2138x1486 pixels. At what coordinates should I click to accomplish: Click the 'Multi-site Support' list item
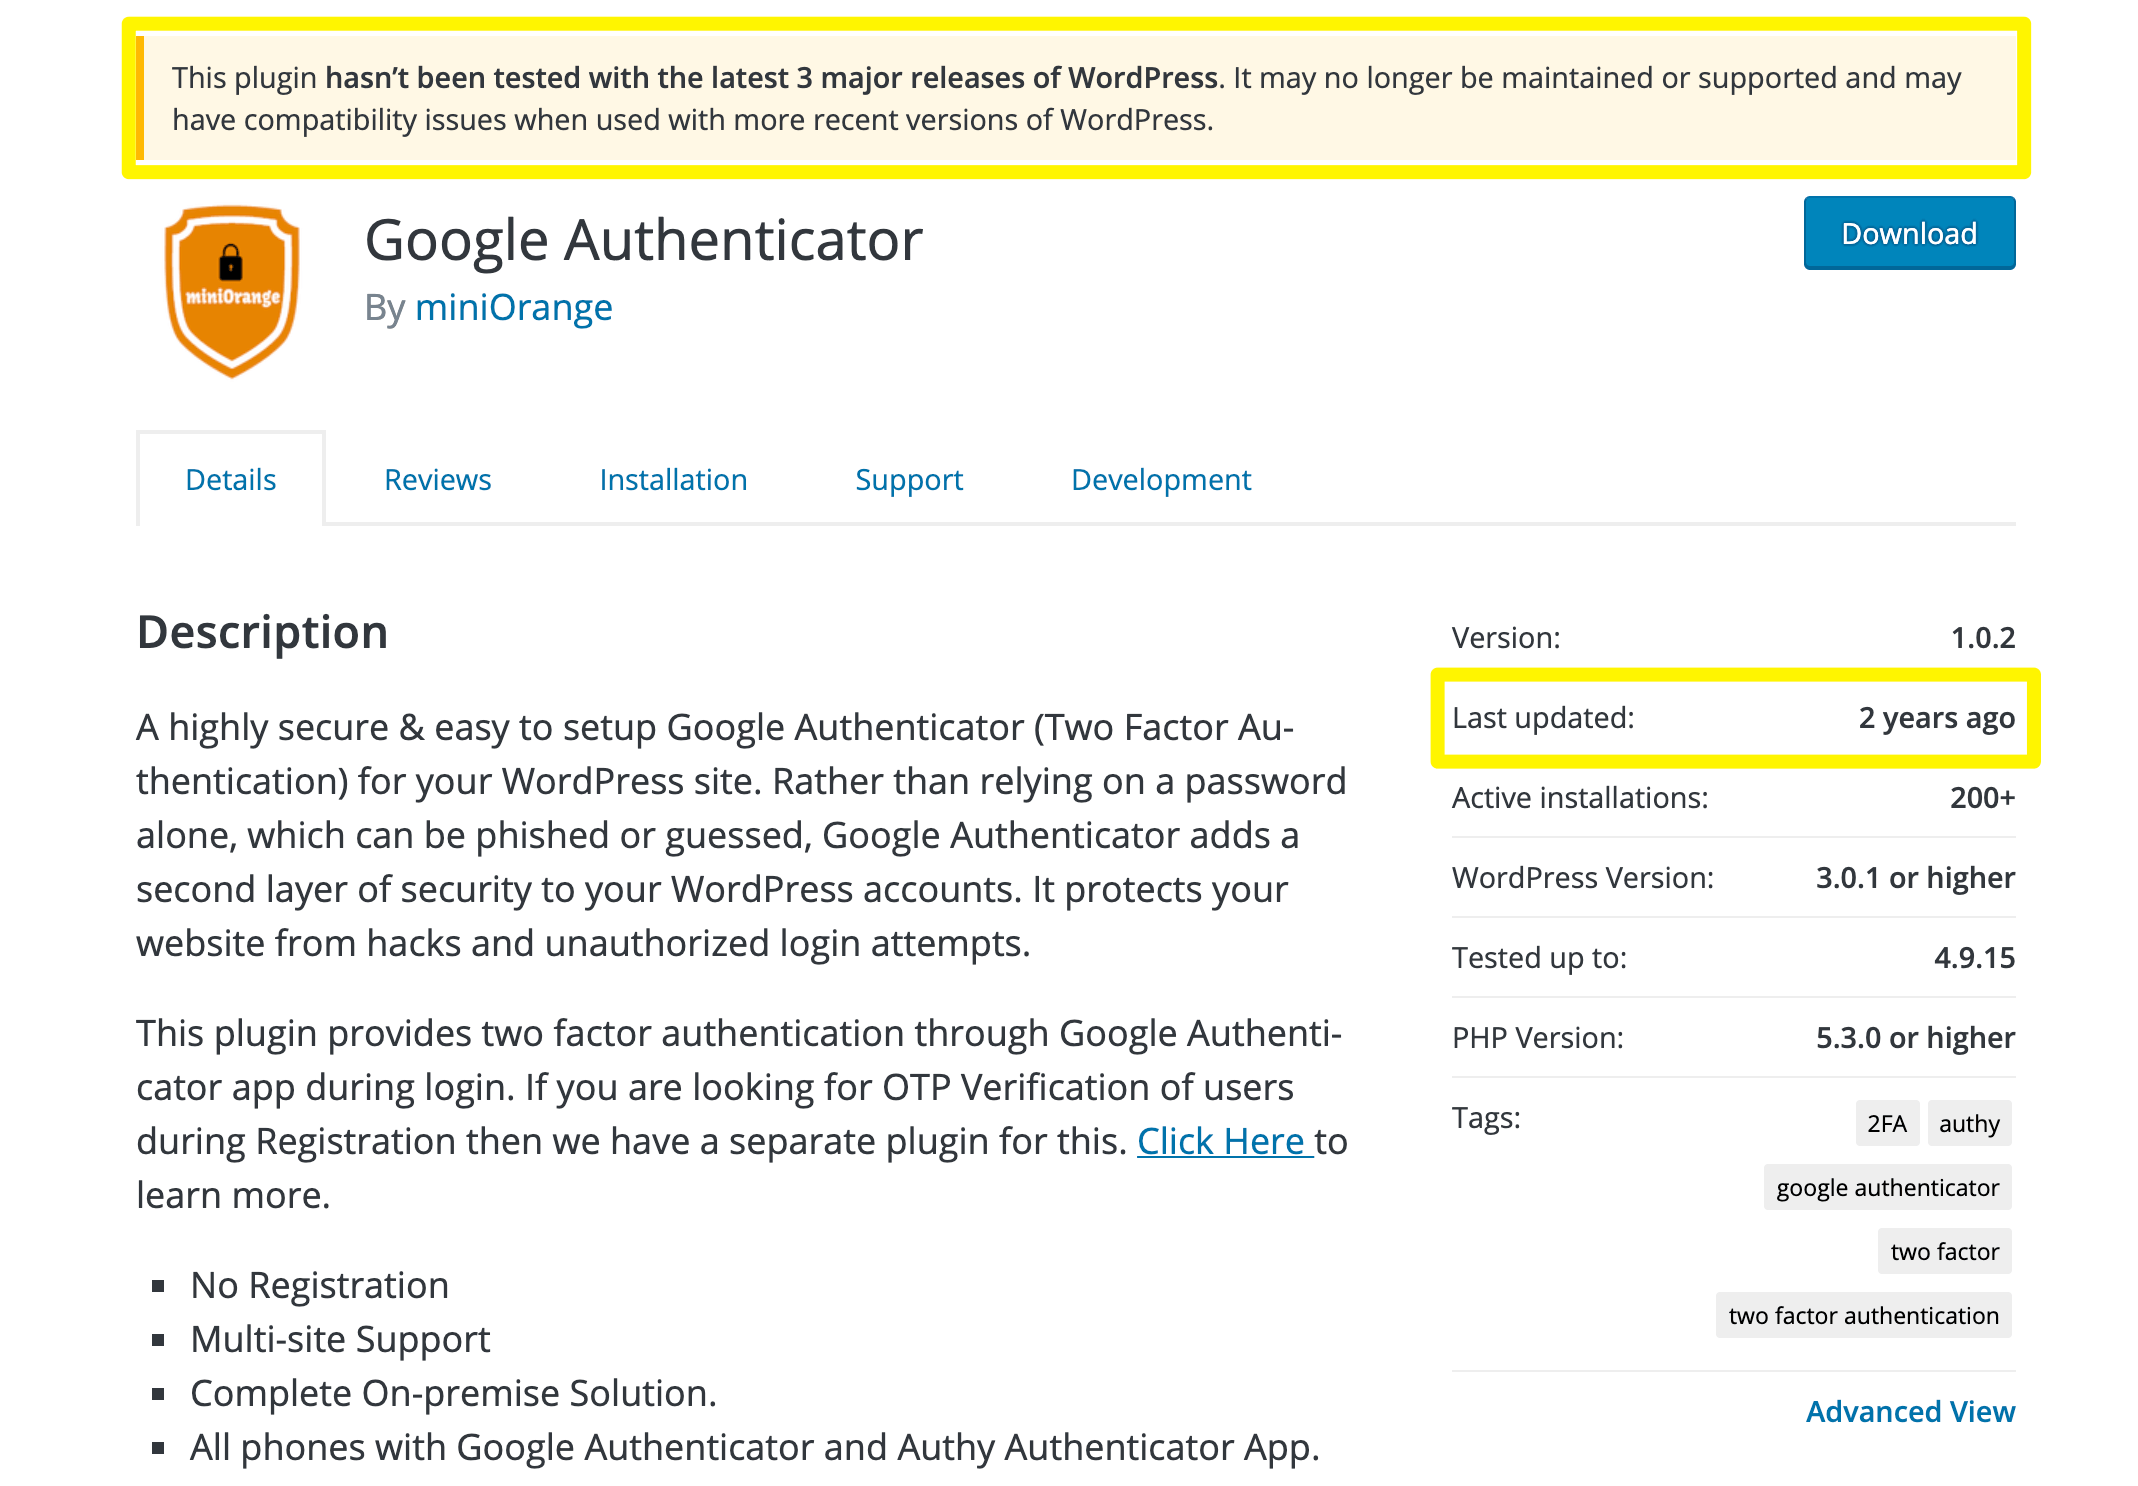pos(340,1339)
